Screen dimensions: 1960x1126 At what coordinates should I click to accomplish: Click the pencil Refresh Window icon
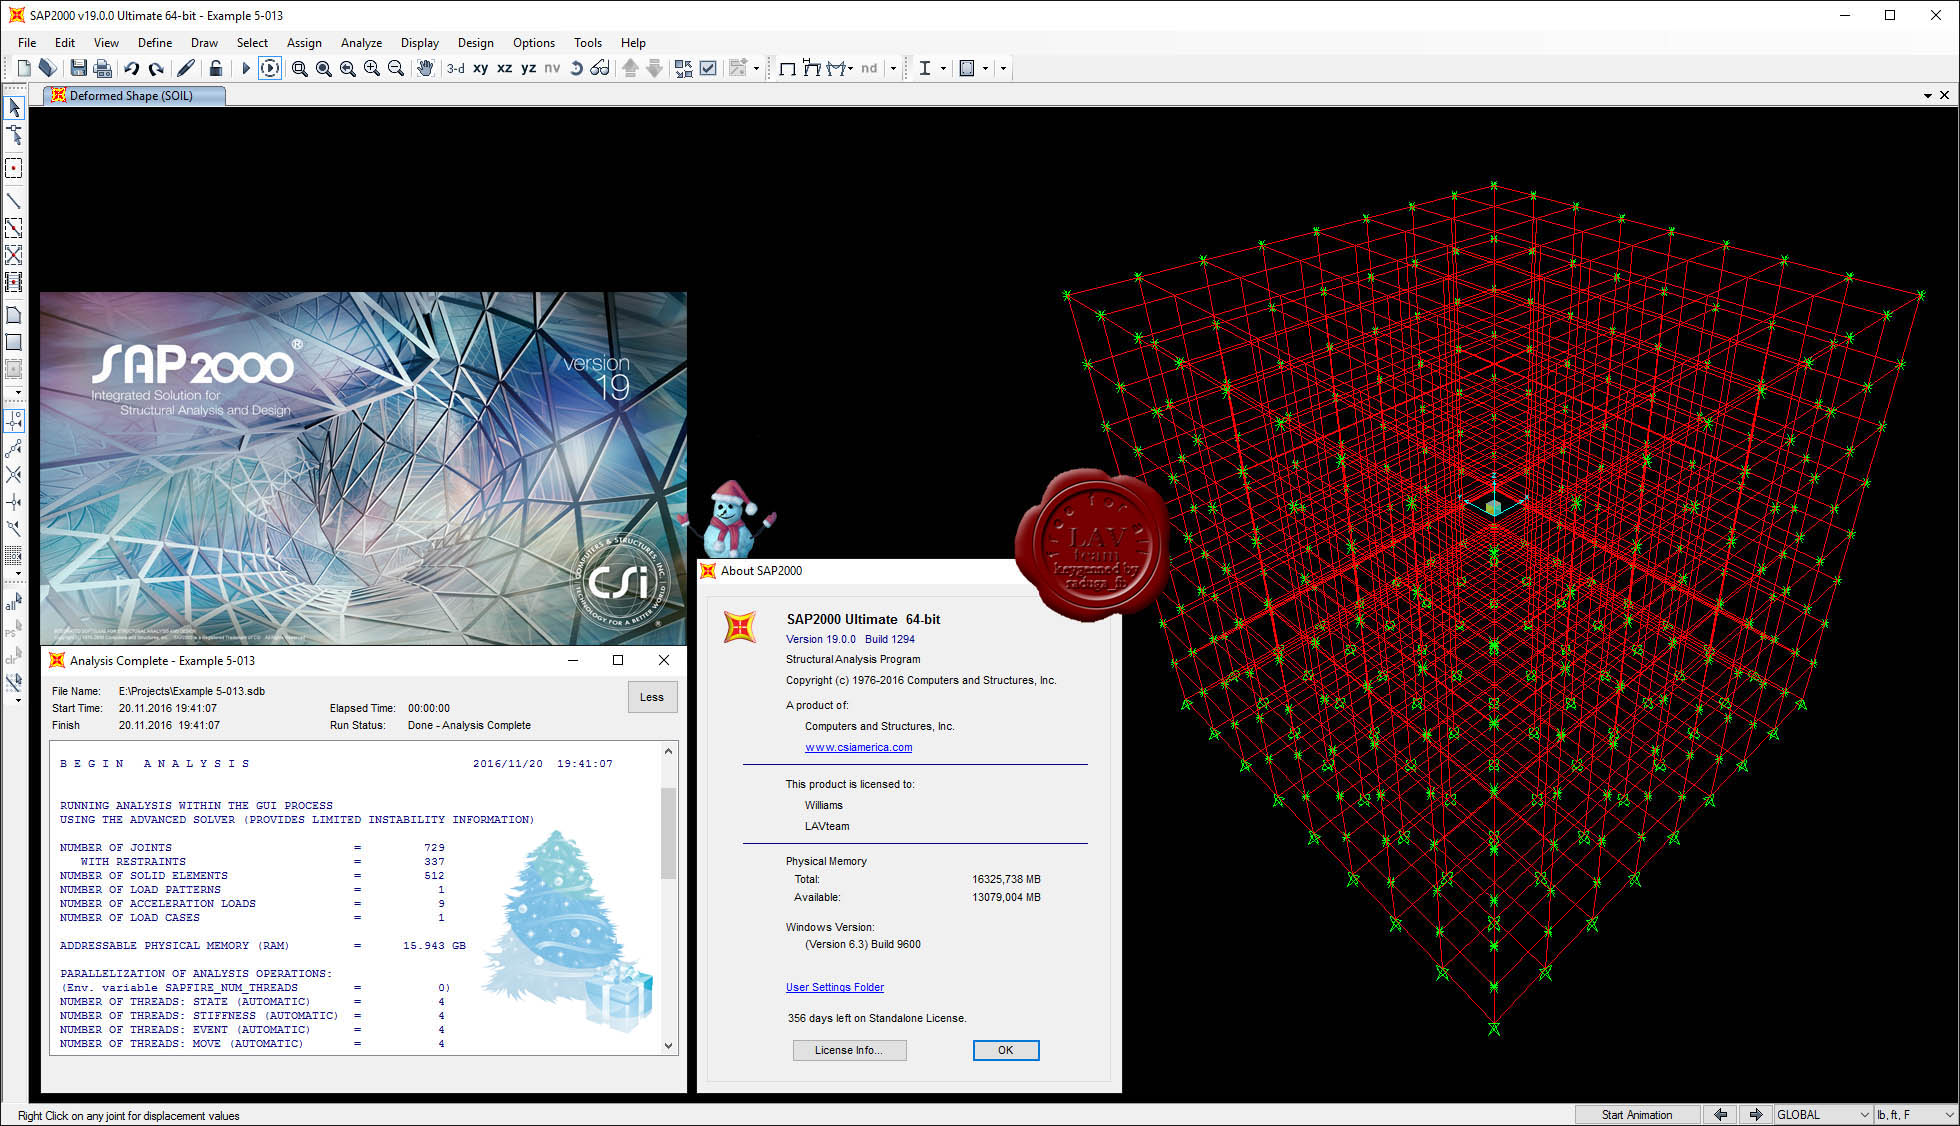tap(186, 68)
